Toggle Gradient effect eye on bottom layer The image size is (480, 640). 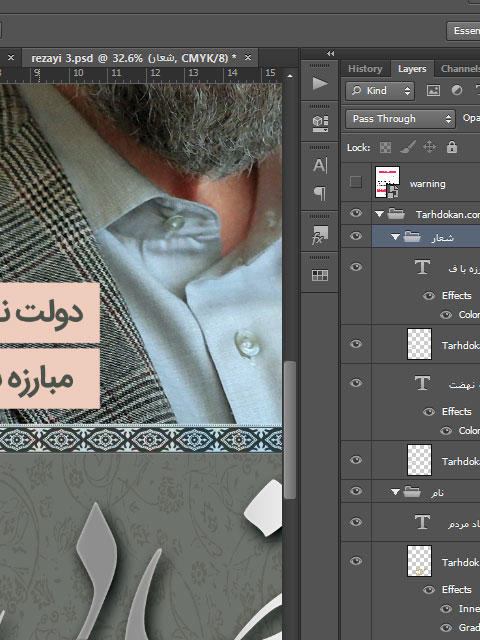[446, 628]
